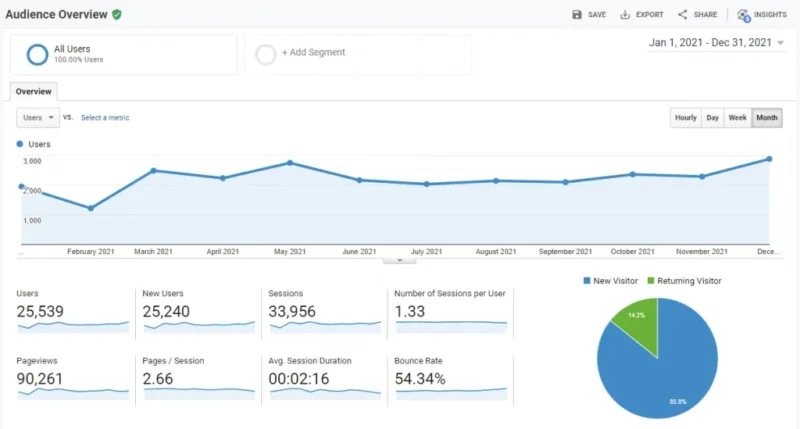Open the Users metric dropdown

[38, 118]
